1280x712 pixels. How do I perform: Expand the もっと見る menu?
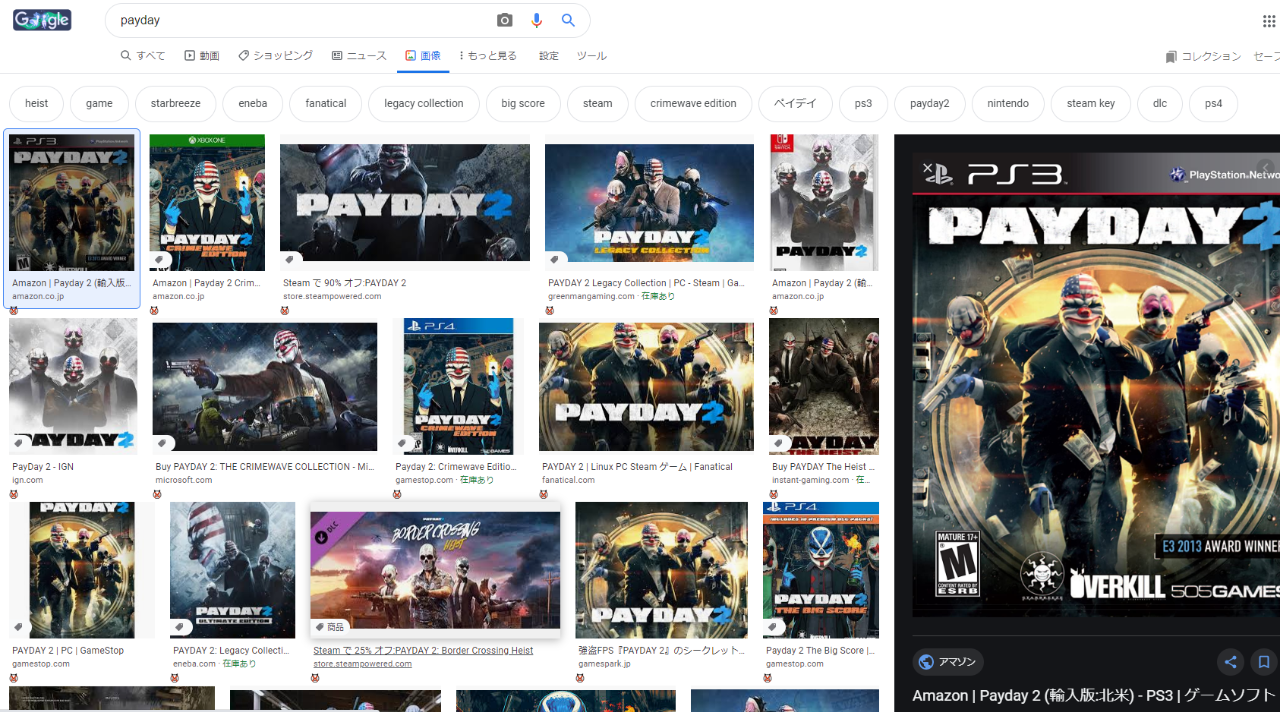(x=488, y=56)
